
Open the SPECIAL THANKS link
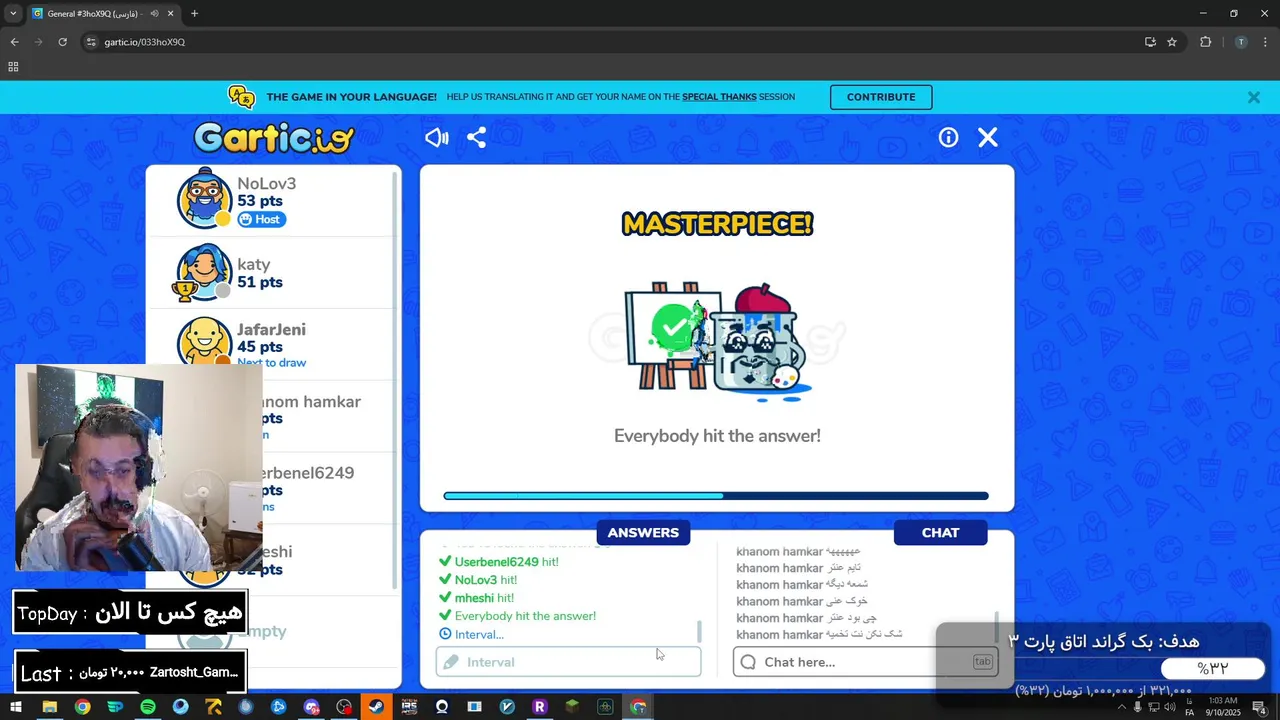719,97
